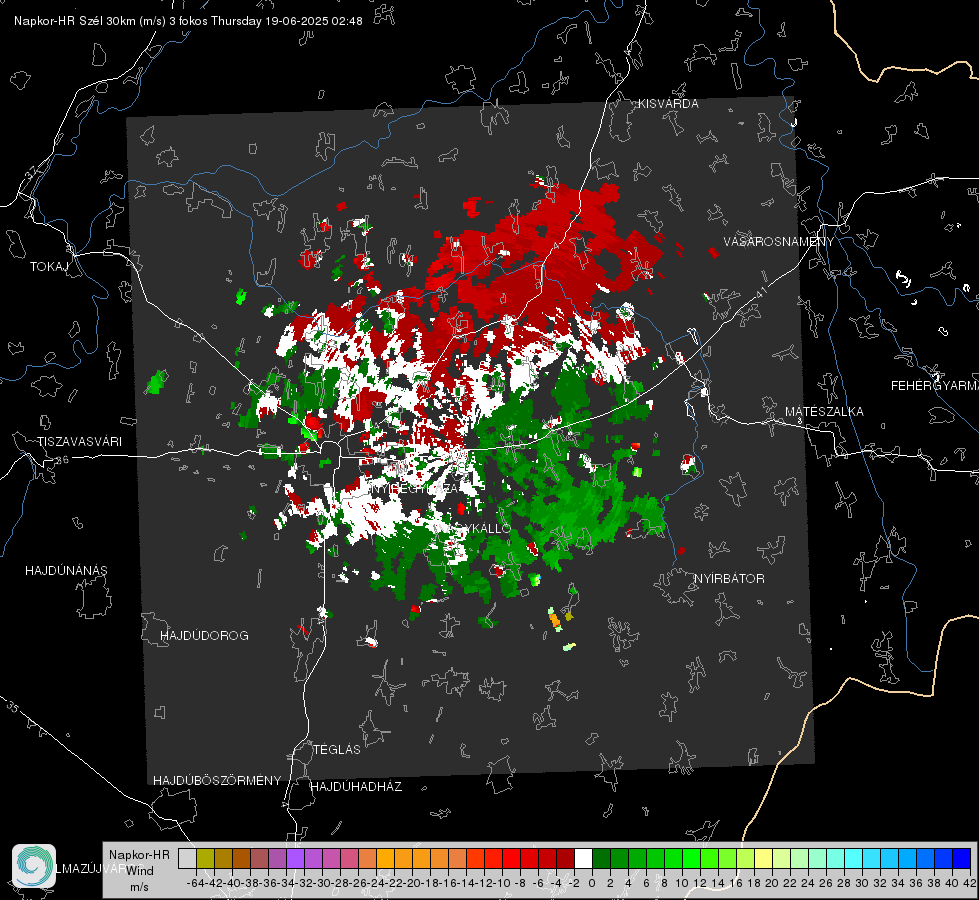Select the TISZAVASVÁRI town label

point(79,442)
